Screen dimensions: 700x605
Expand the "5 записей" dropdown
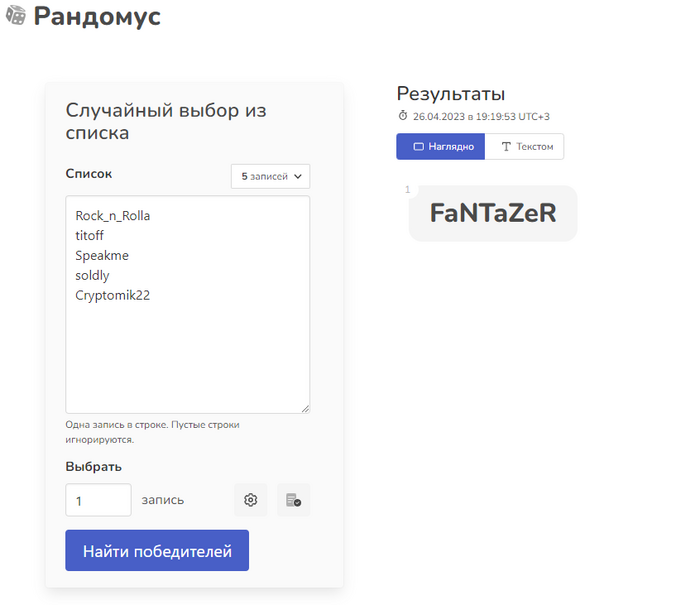pos(271,176)
